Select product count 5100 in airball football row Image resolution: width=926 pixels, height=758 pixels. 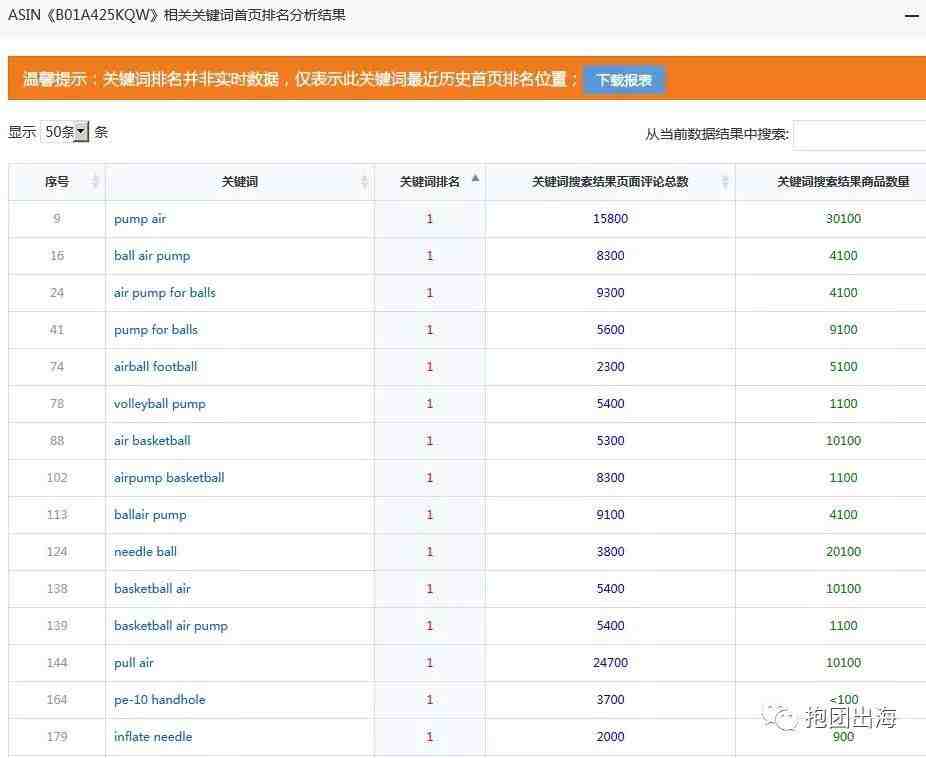(x=843, y=367)
